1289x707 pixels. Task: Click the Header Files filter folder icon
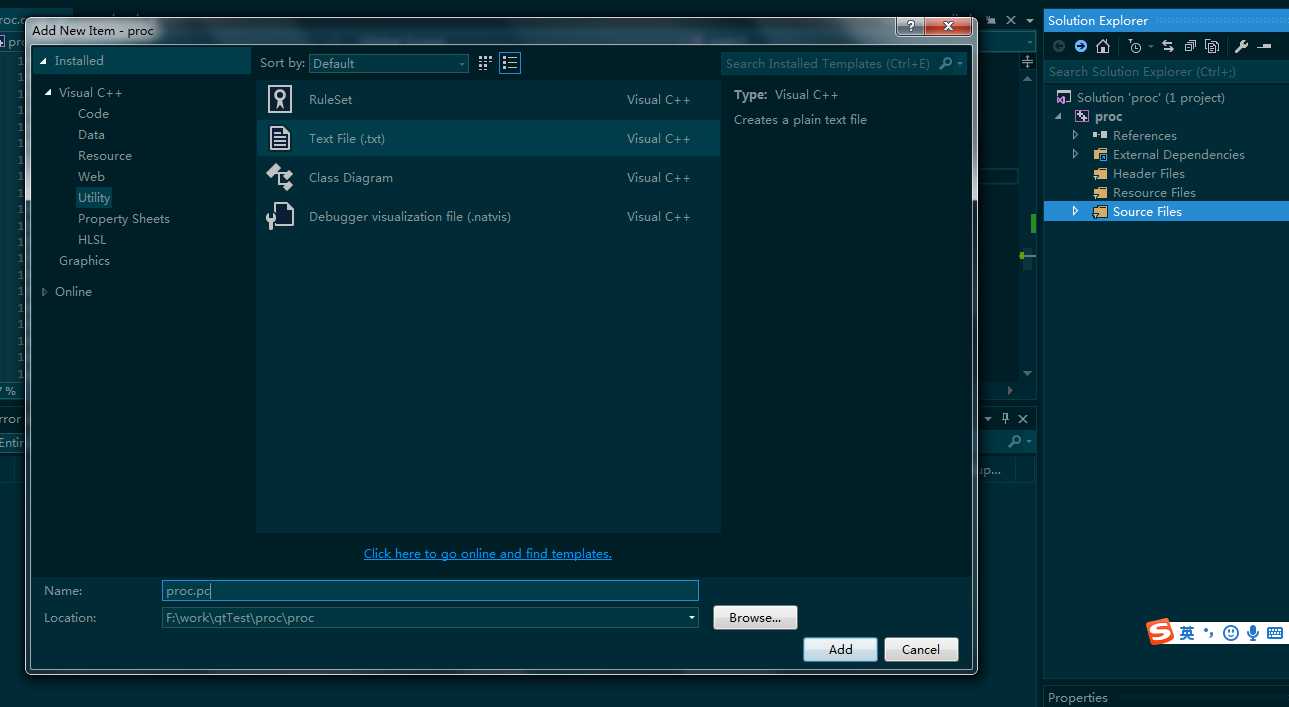1100,173
